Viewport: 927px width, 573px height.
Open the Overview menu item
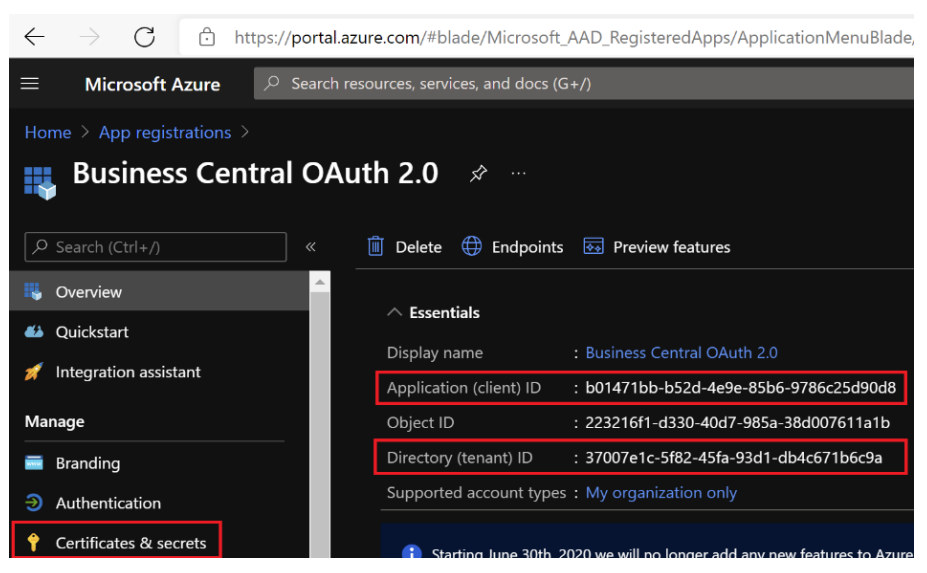point(88,292)
